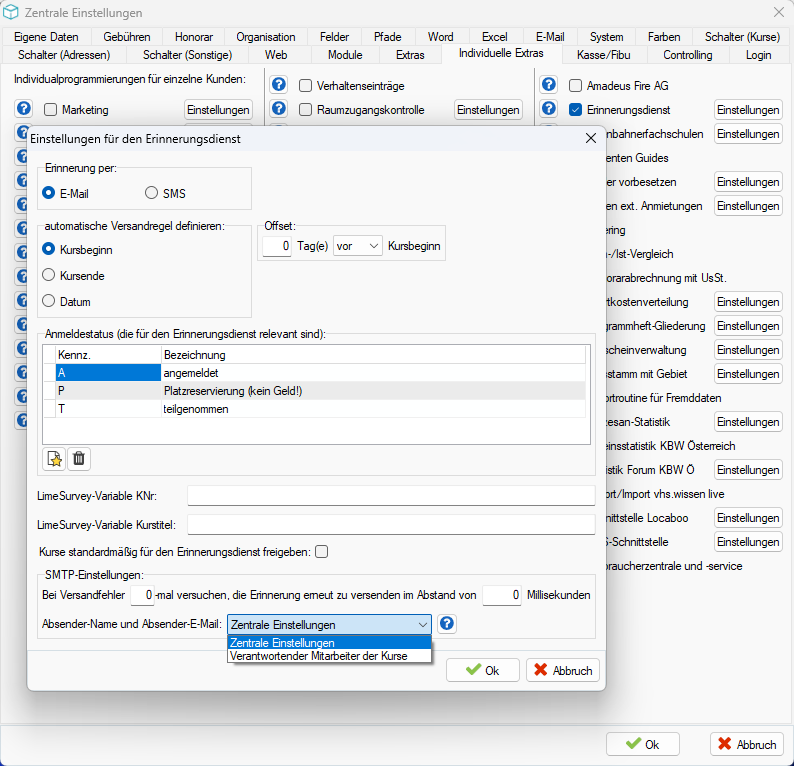Click Ok in Zentrale Einstellungen window

(x=643, y=744)
